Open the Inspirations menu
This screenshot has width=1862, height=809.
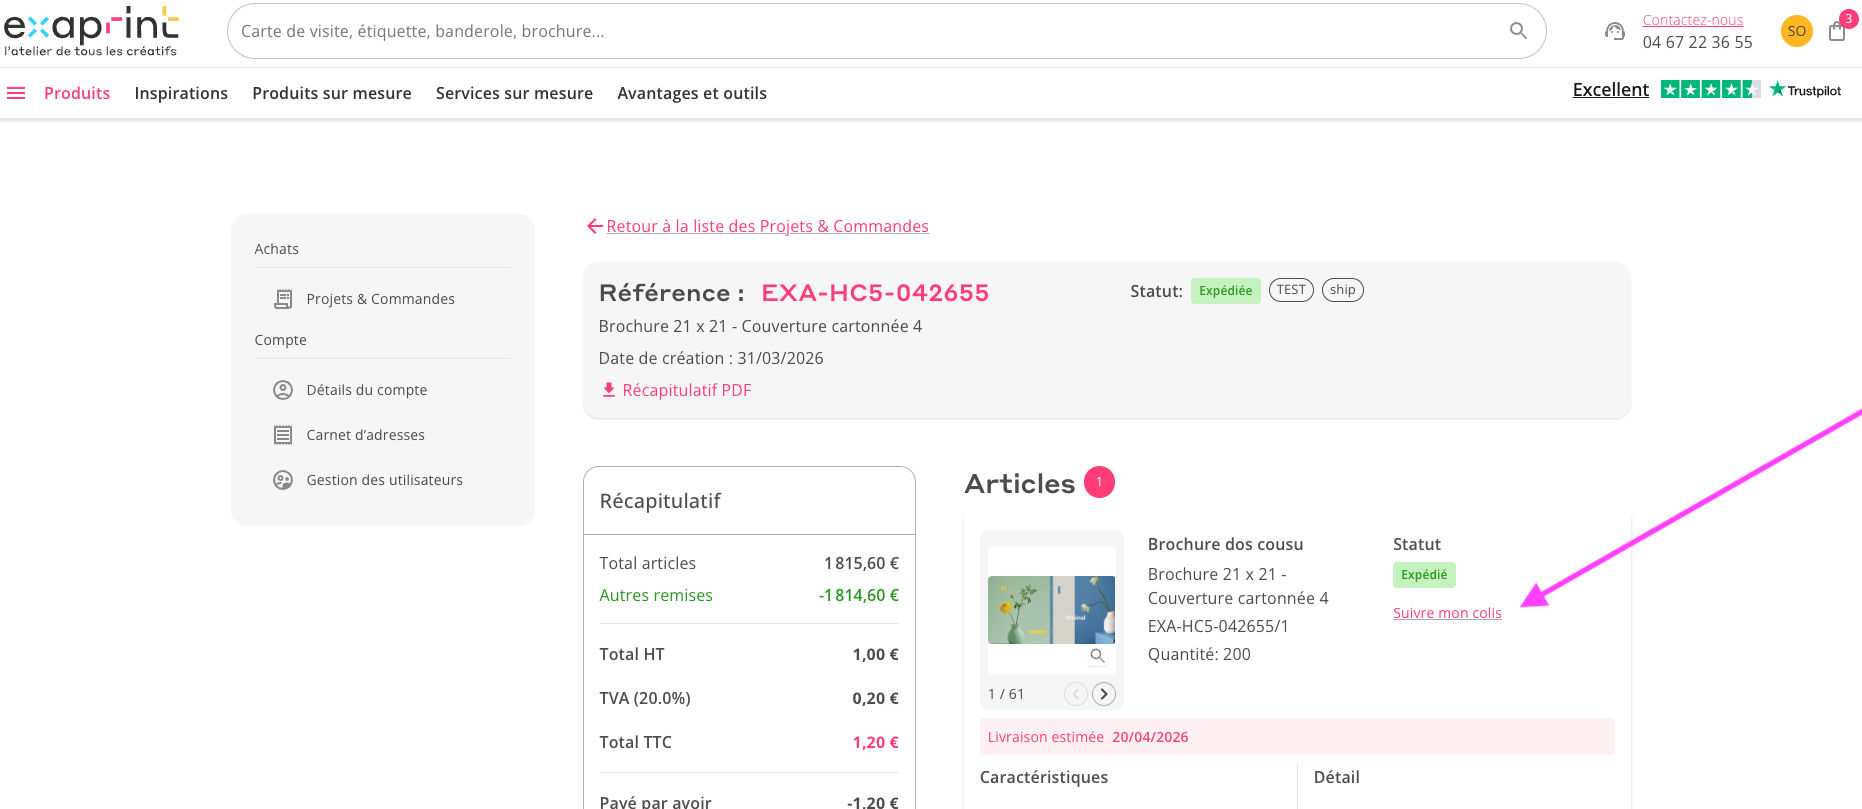[x=181, y=93]
